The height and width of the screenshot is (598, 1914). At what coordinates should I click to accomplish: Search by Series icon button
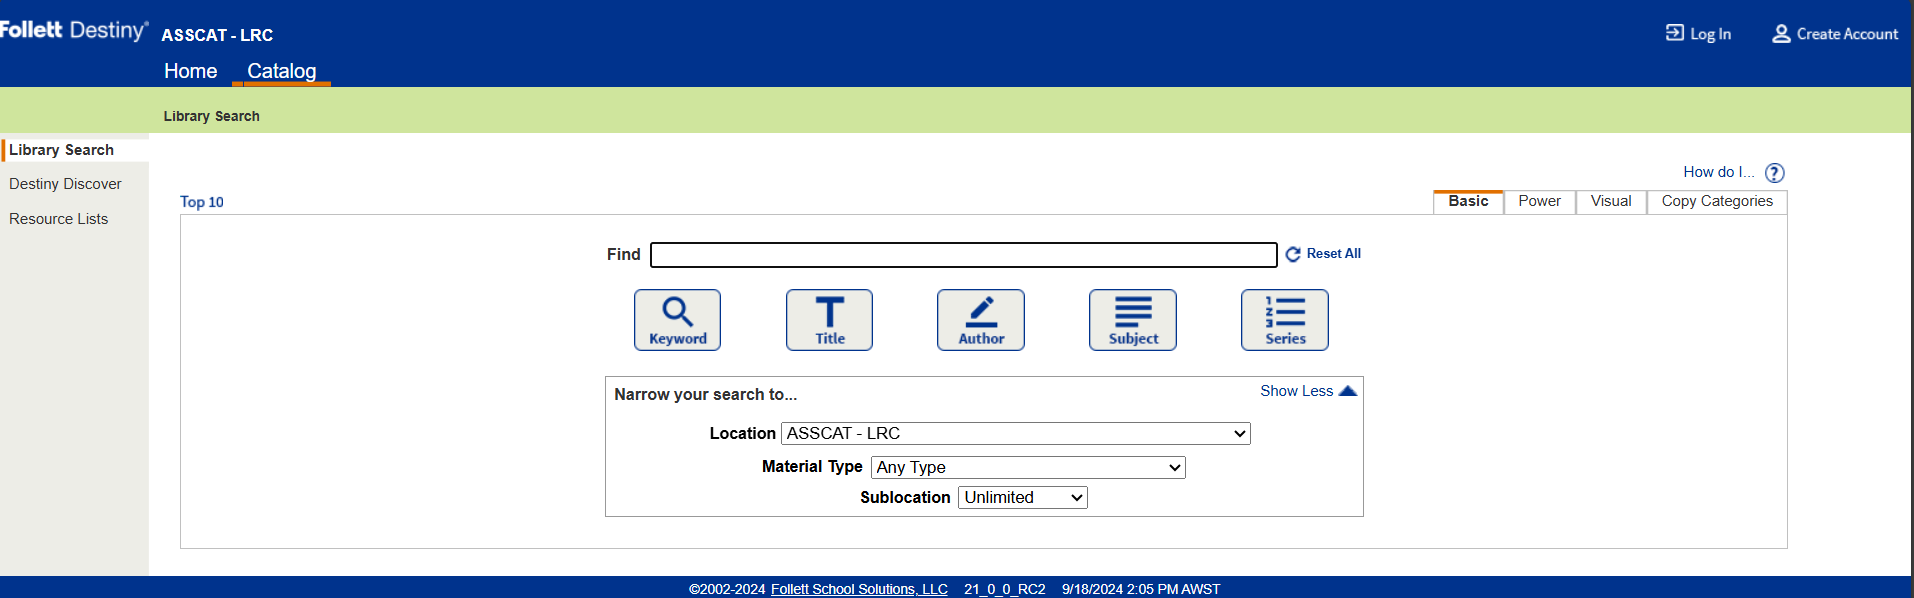(x=1285, y=320)
